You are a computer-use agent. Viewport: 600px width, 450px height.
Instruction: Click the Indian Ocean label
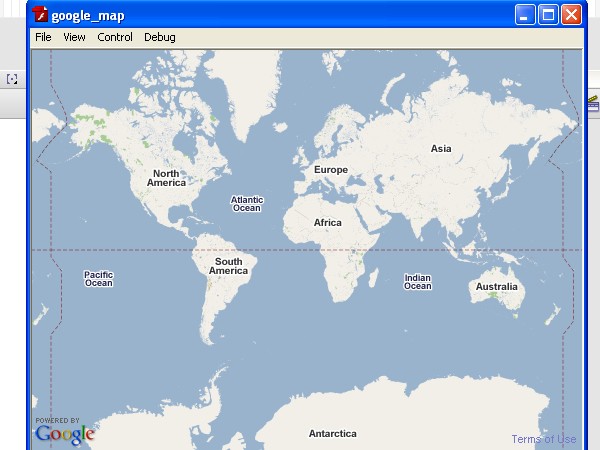[418, 282]
